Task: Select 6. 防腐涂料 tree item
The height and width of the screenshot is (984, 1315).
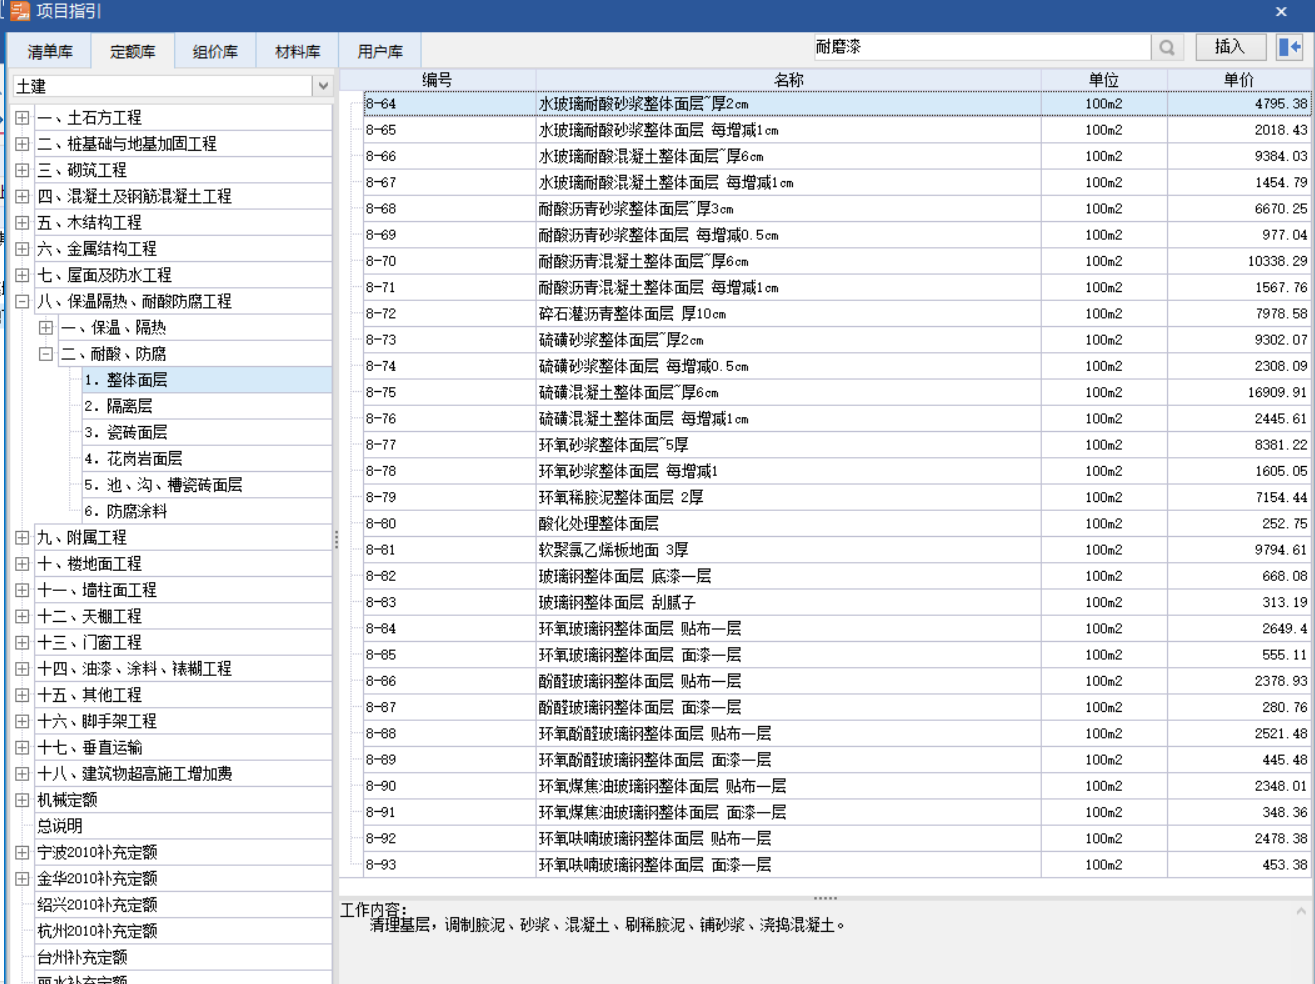Action: [x=206, y=511]
